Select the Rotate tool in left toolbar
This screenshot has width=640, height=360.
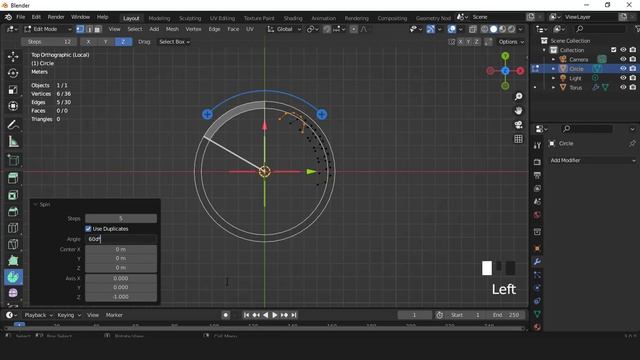tap(13, 73)
